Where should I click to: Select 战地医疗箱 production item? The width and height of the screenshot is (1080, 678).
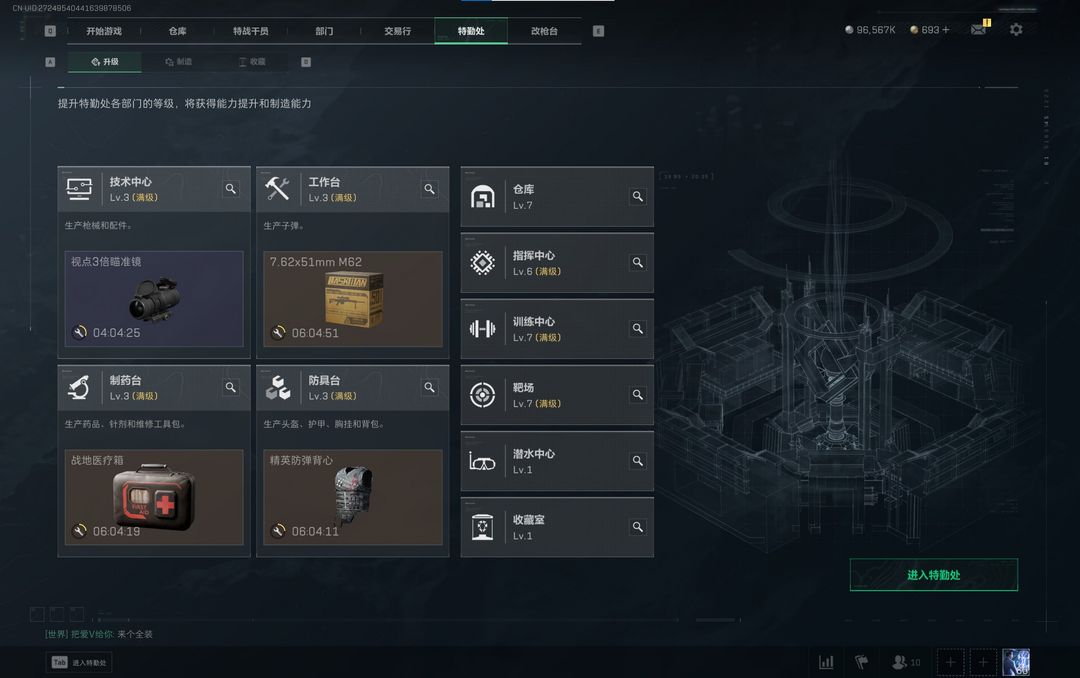[x=154, y=497]
